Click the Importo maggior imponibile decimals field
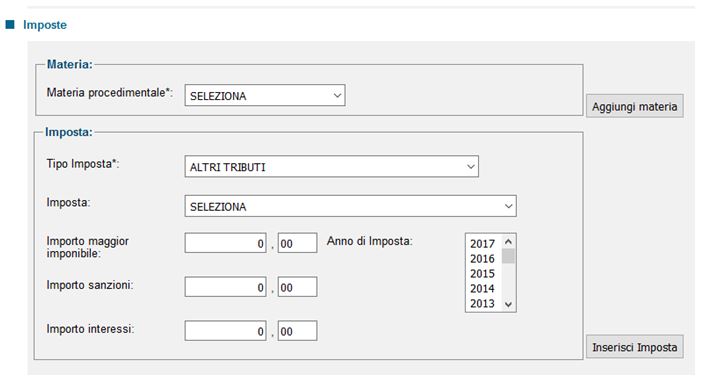The height and width of the screenshot is (385, 701). point(297,243)
